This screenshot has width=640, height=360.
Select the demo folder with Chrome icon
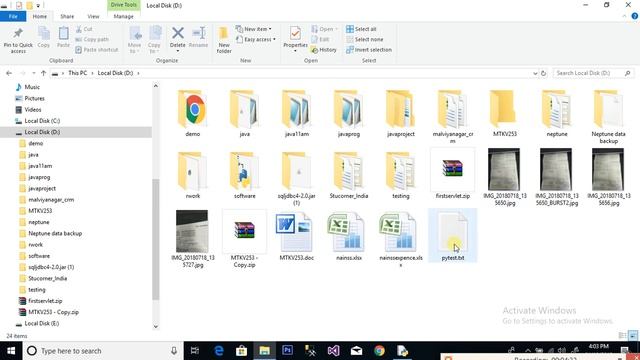[x=193, y=113]
